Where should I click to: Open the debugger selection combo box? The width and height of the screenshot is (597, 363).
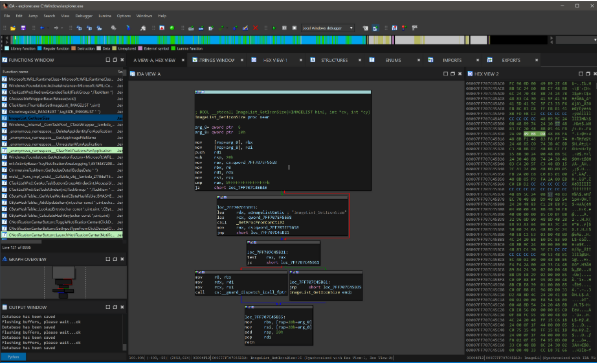328,28
